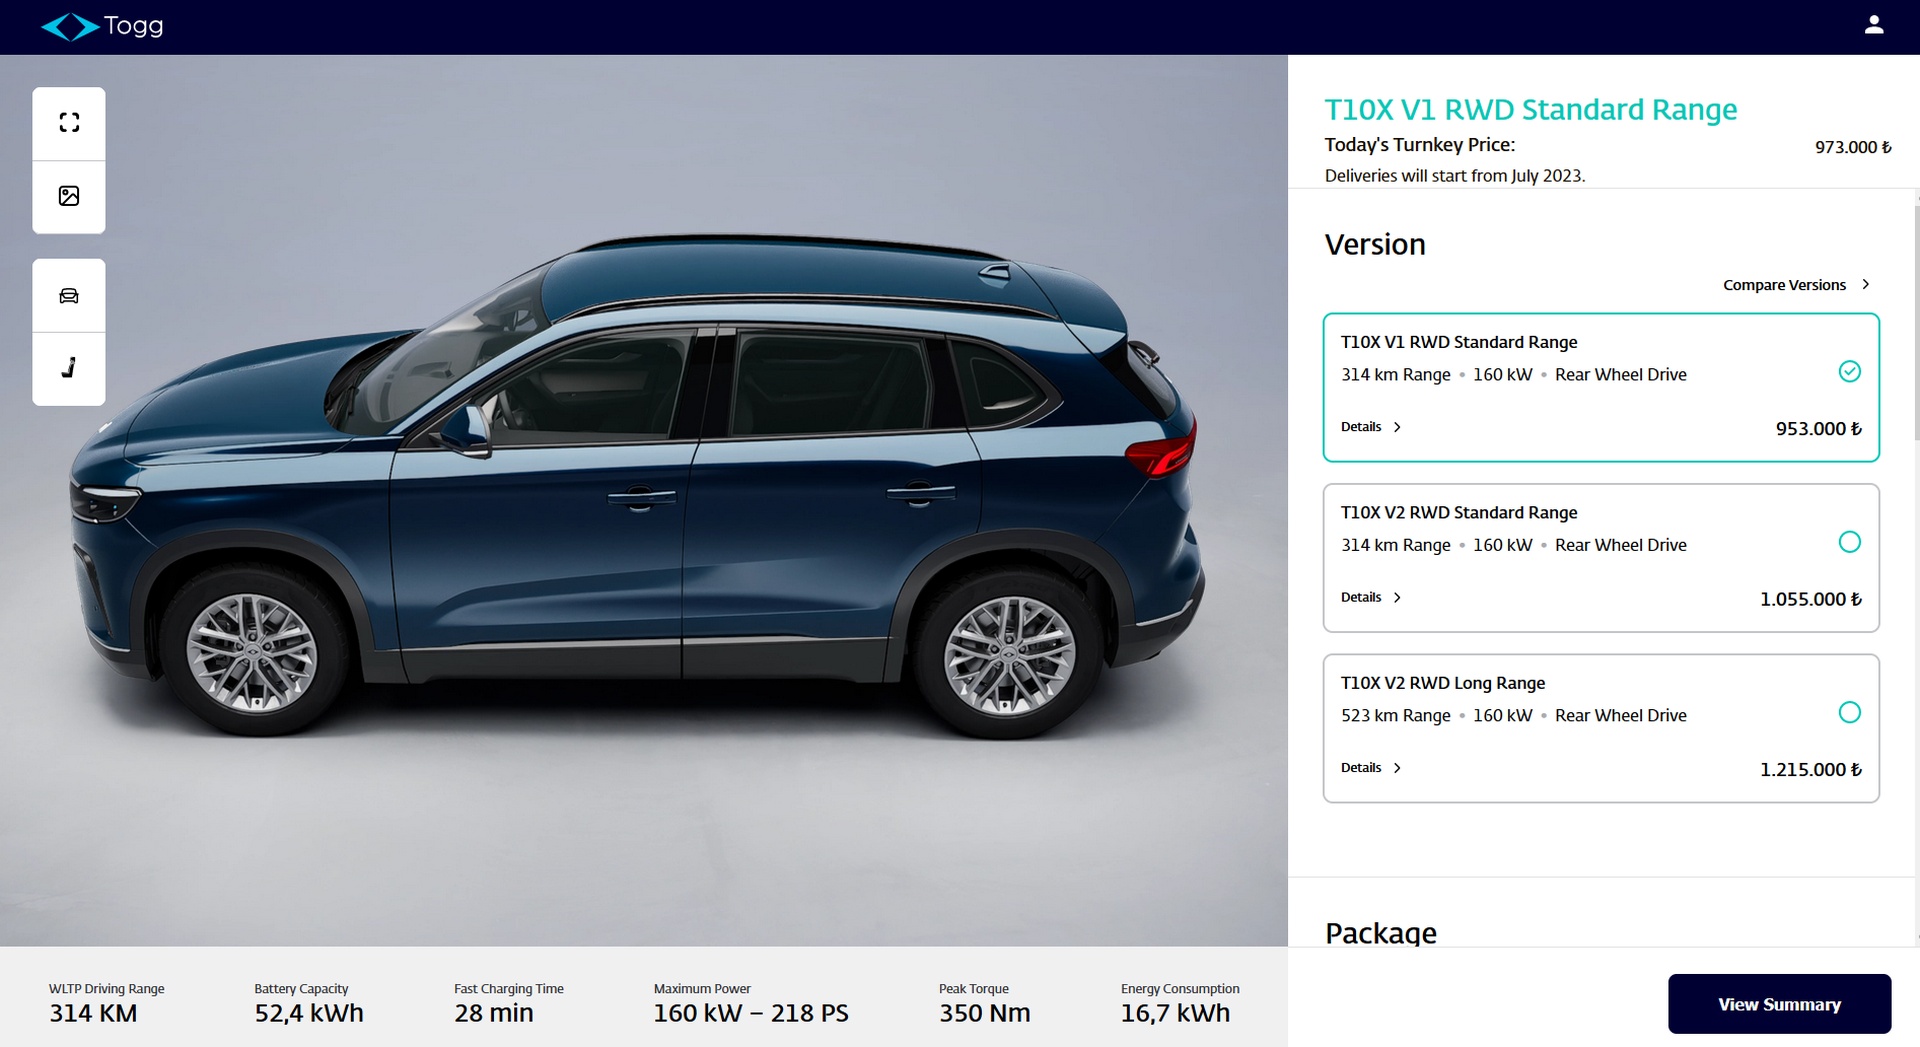Select T10X V2 RWD Standard Range radio
This screenshot has height=1047, width=1920.
point(1850,542)
